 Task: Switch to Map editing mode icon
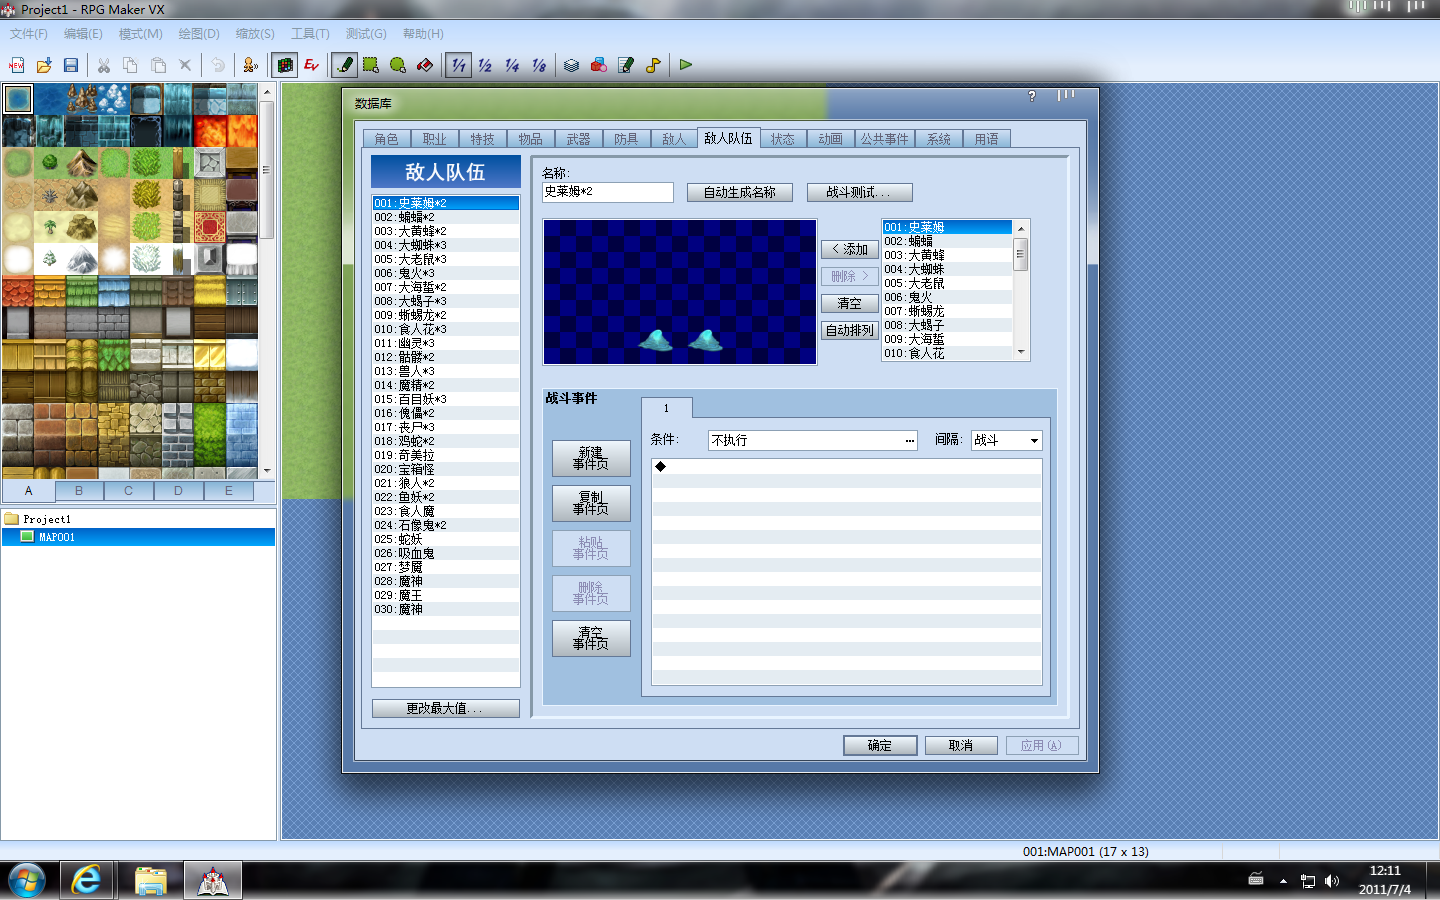[285, 65]
